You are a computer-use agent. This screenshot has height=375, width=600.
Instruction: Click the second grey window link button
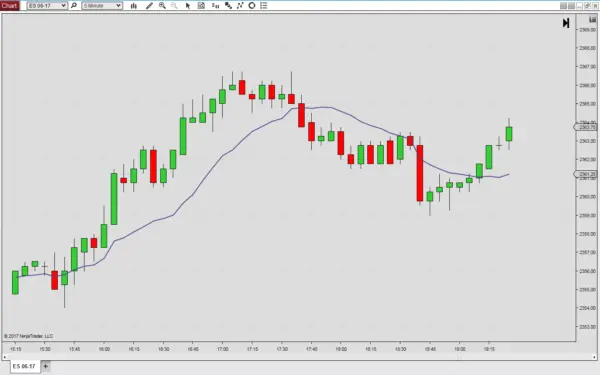point(571,6)
